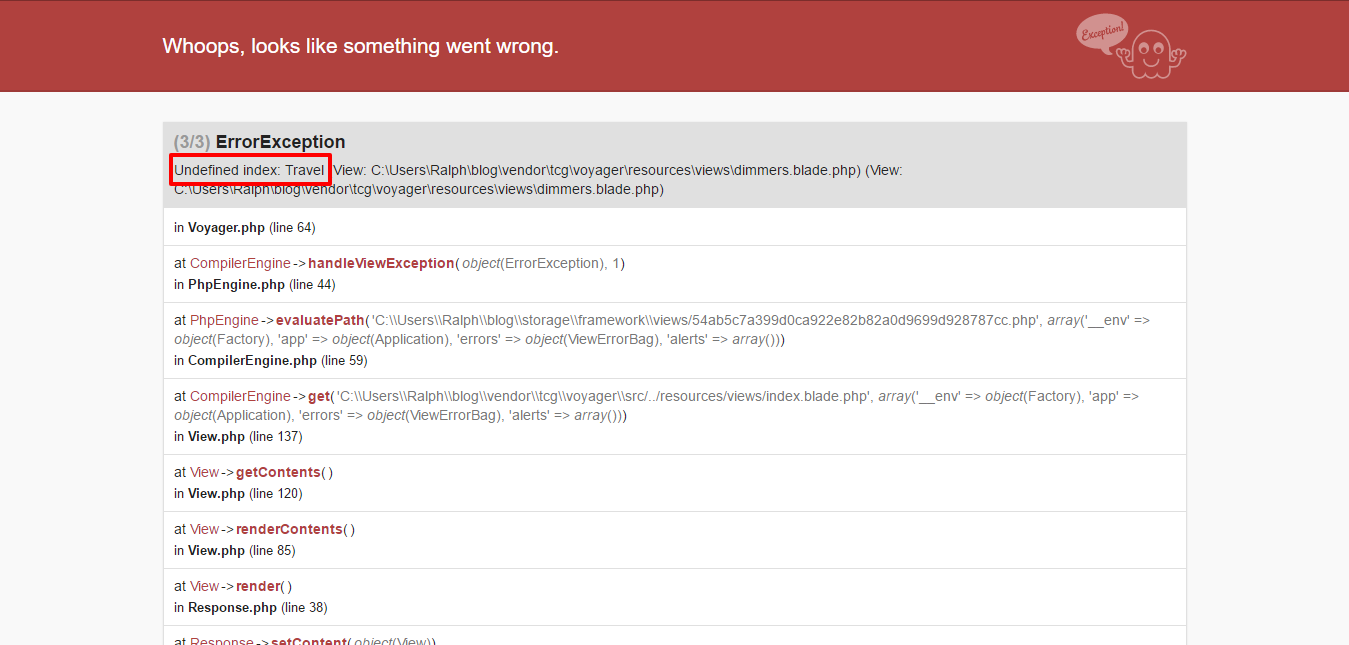Screen dimensions: 1349x645
Task: Click 'CompilerEngine.php' in the line 59 row
Action: click(252, 360)
